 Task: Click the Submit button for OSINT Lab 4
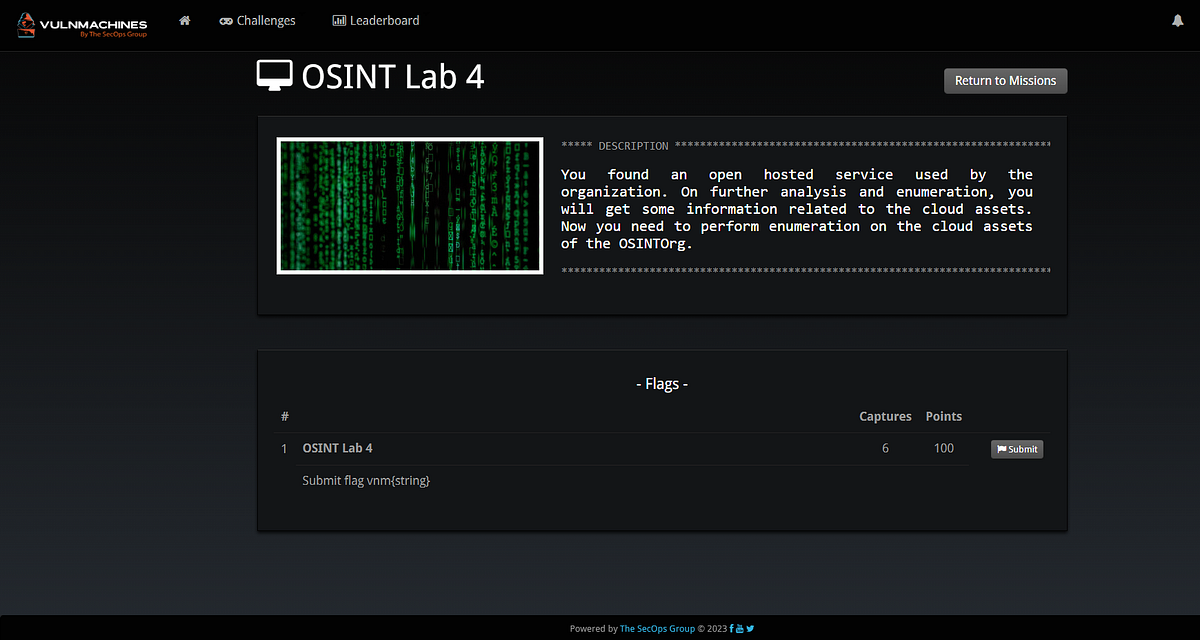[1017, 449]
